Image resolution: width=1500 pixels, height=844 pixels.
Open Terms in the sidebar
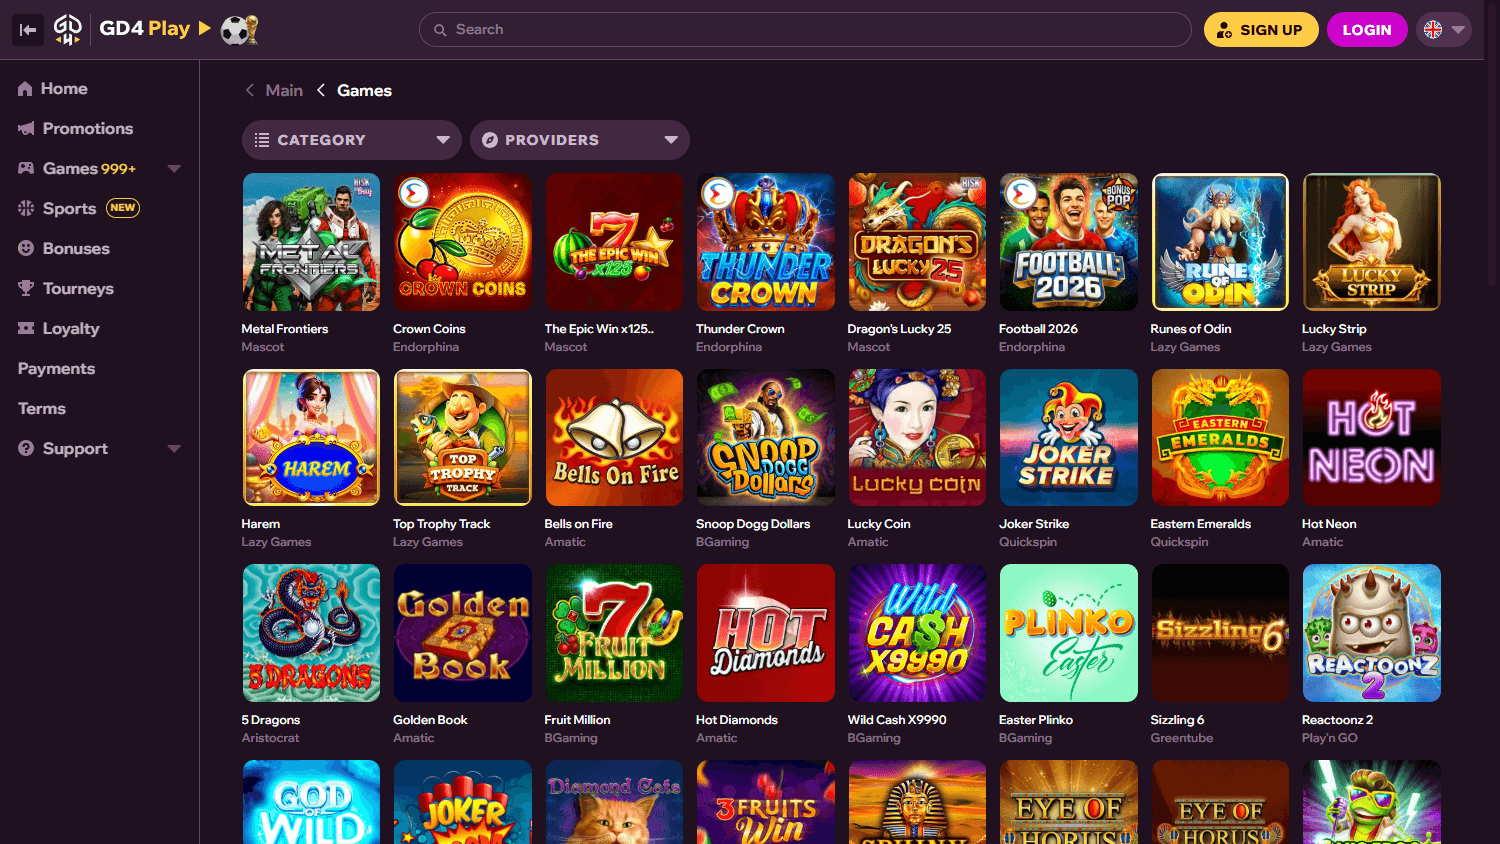(42, 409)
